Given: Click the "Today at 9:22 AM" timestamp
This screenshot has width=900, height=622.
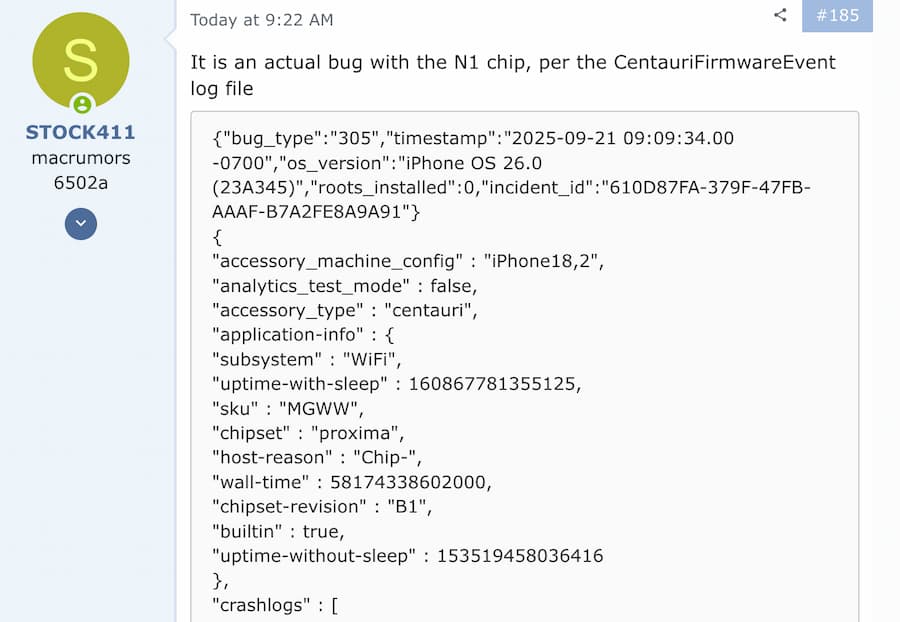Looking at the screenshot, I should point(262,20).
